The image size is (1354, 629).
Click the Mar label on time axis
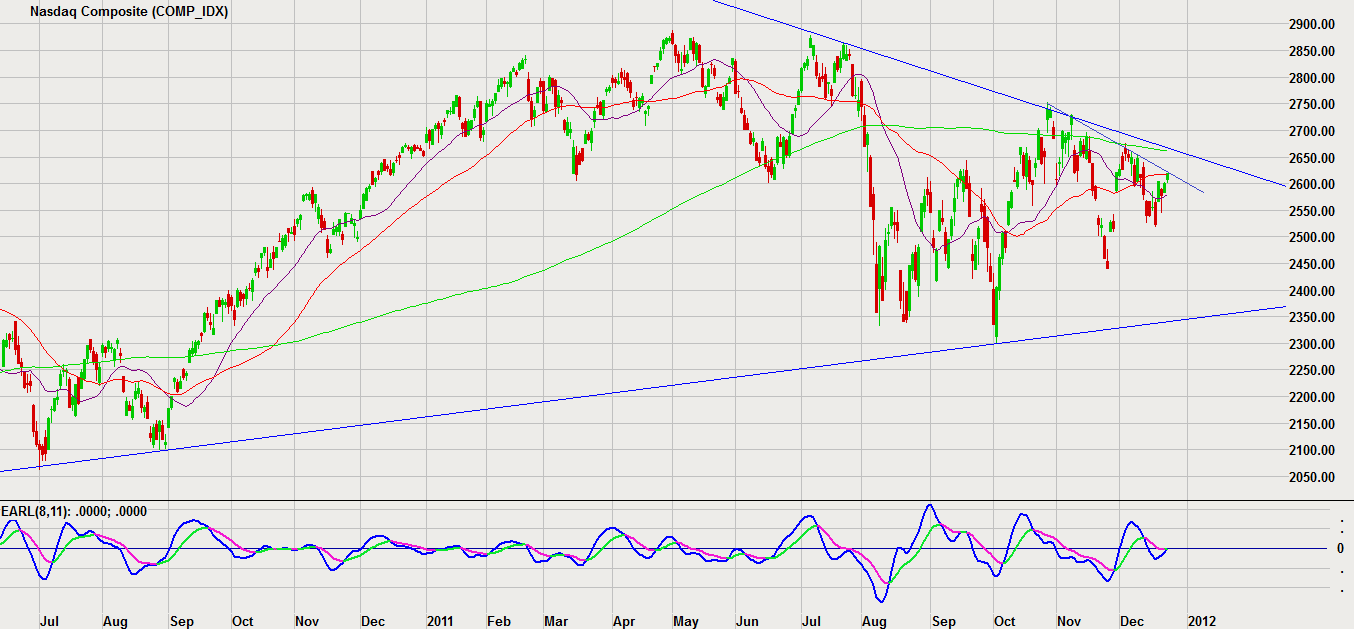pos(556,621)
